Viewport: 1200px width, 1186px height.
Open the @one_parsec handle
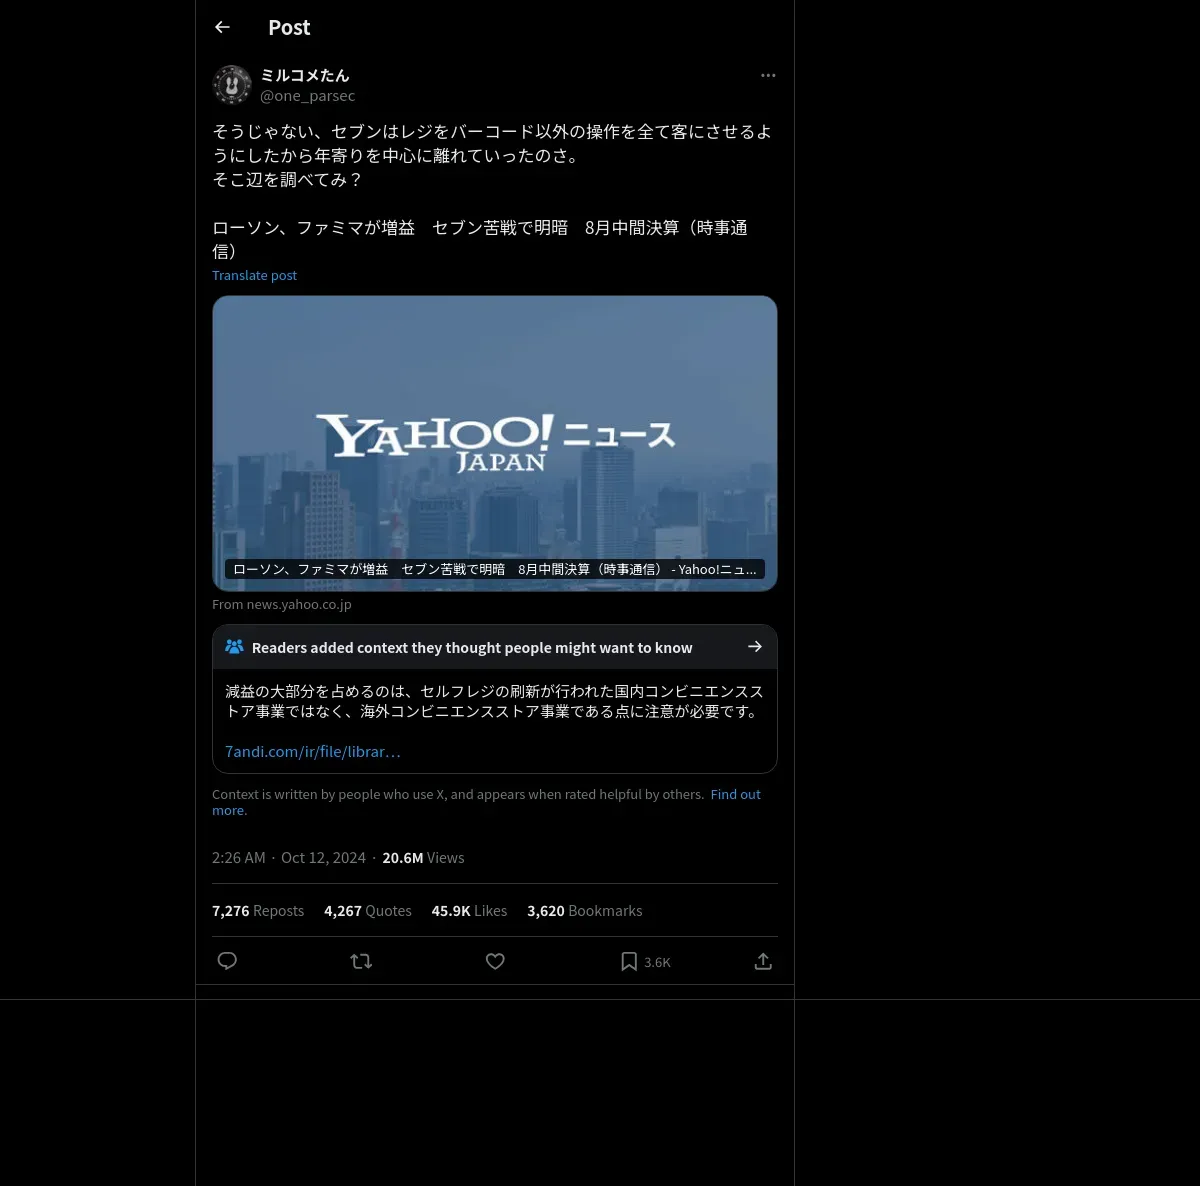(308, 96)
